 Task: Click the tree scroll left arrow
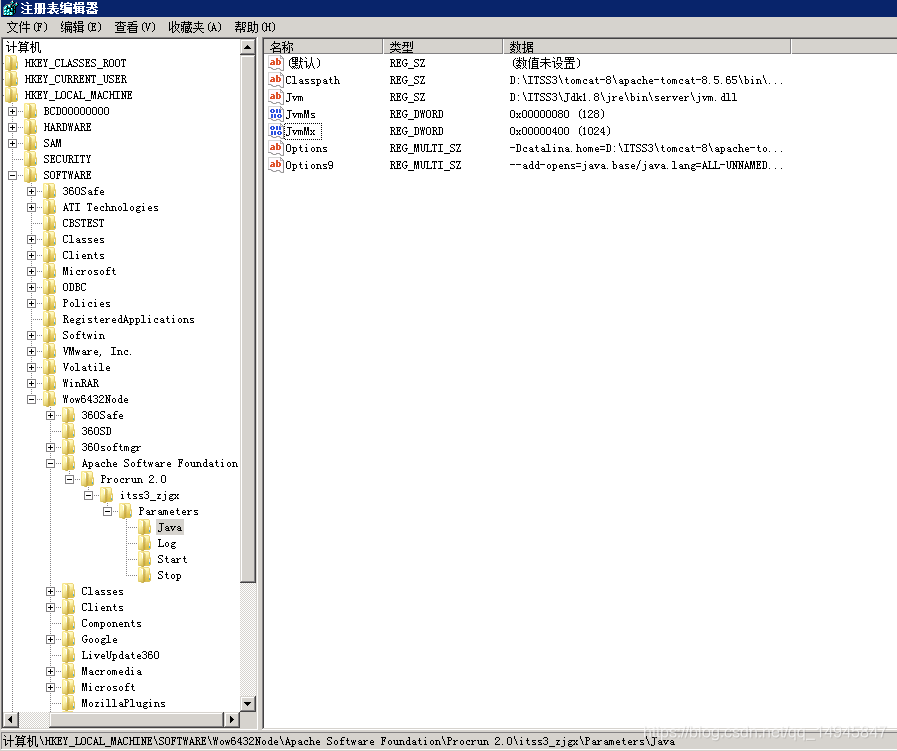11,719
